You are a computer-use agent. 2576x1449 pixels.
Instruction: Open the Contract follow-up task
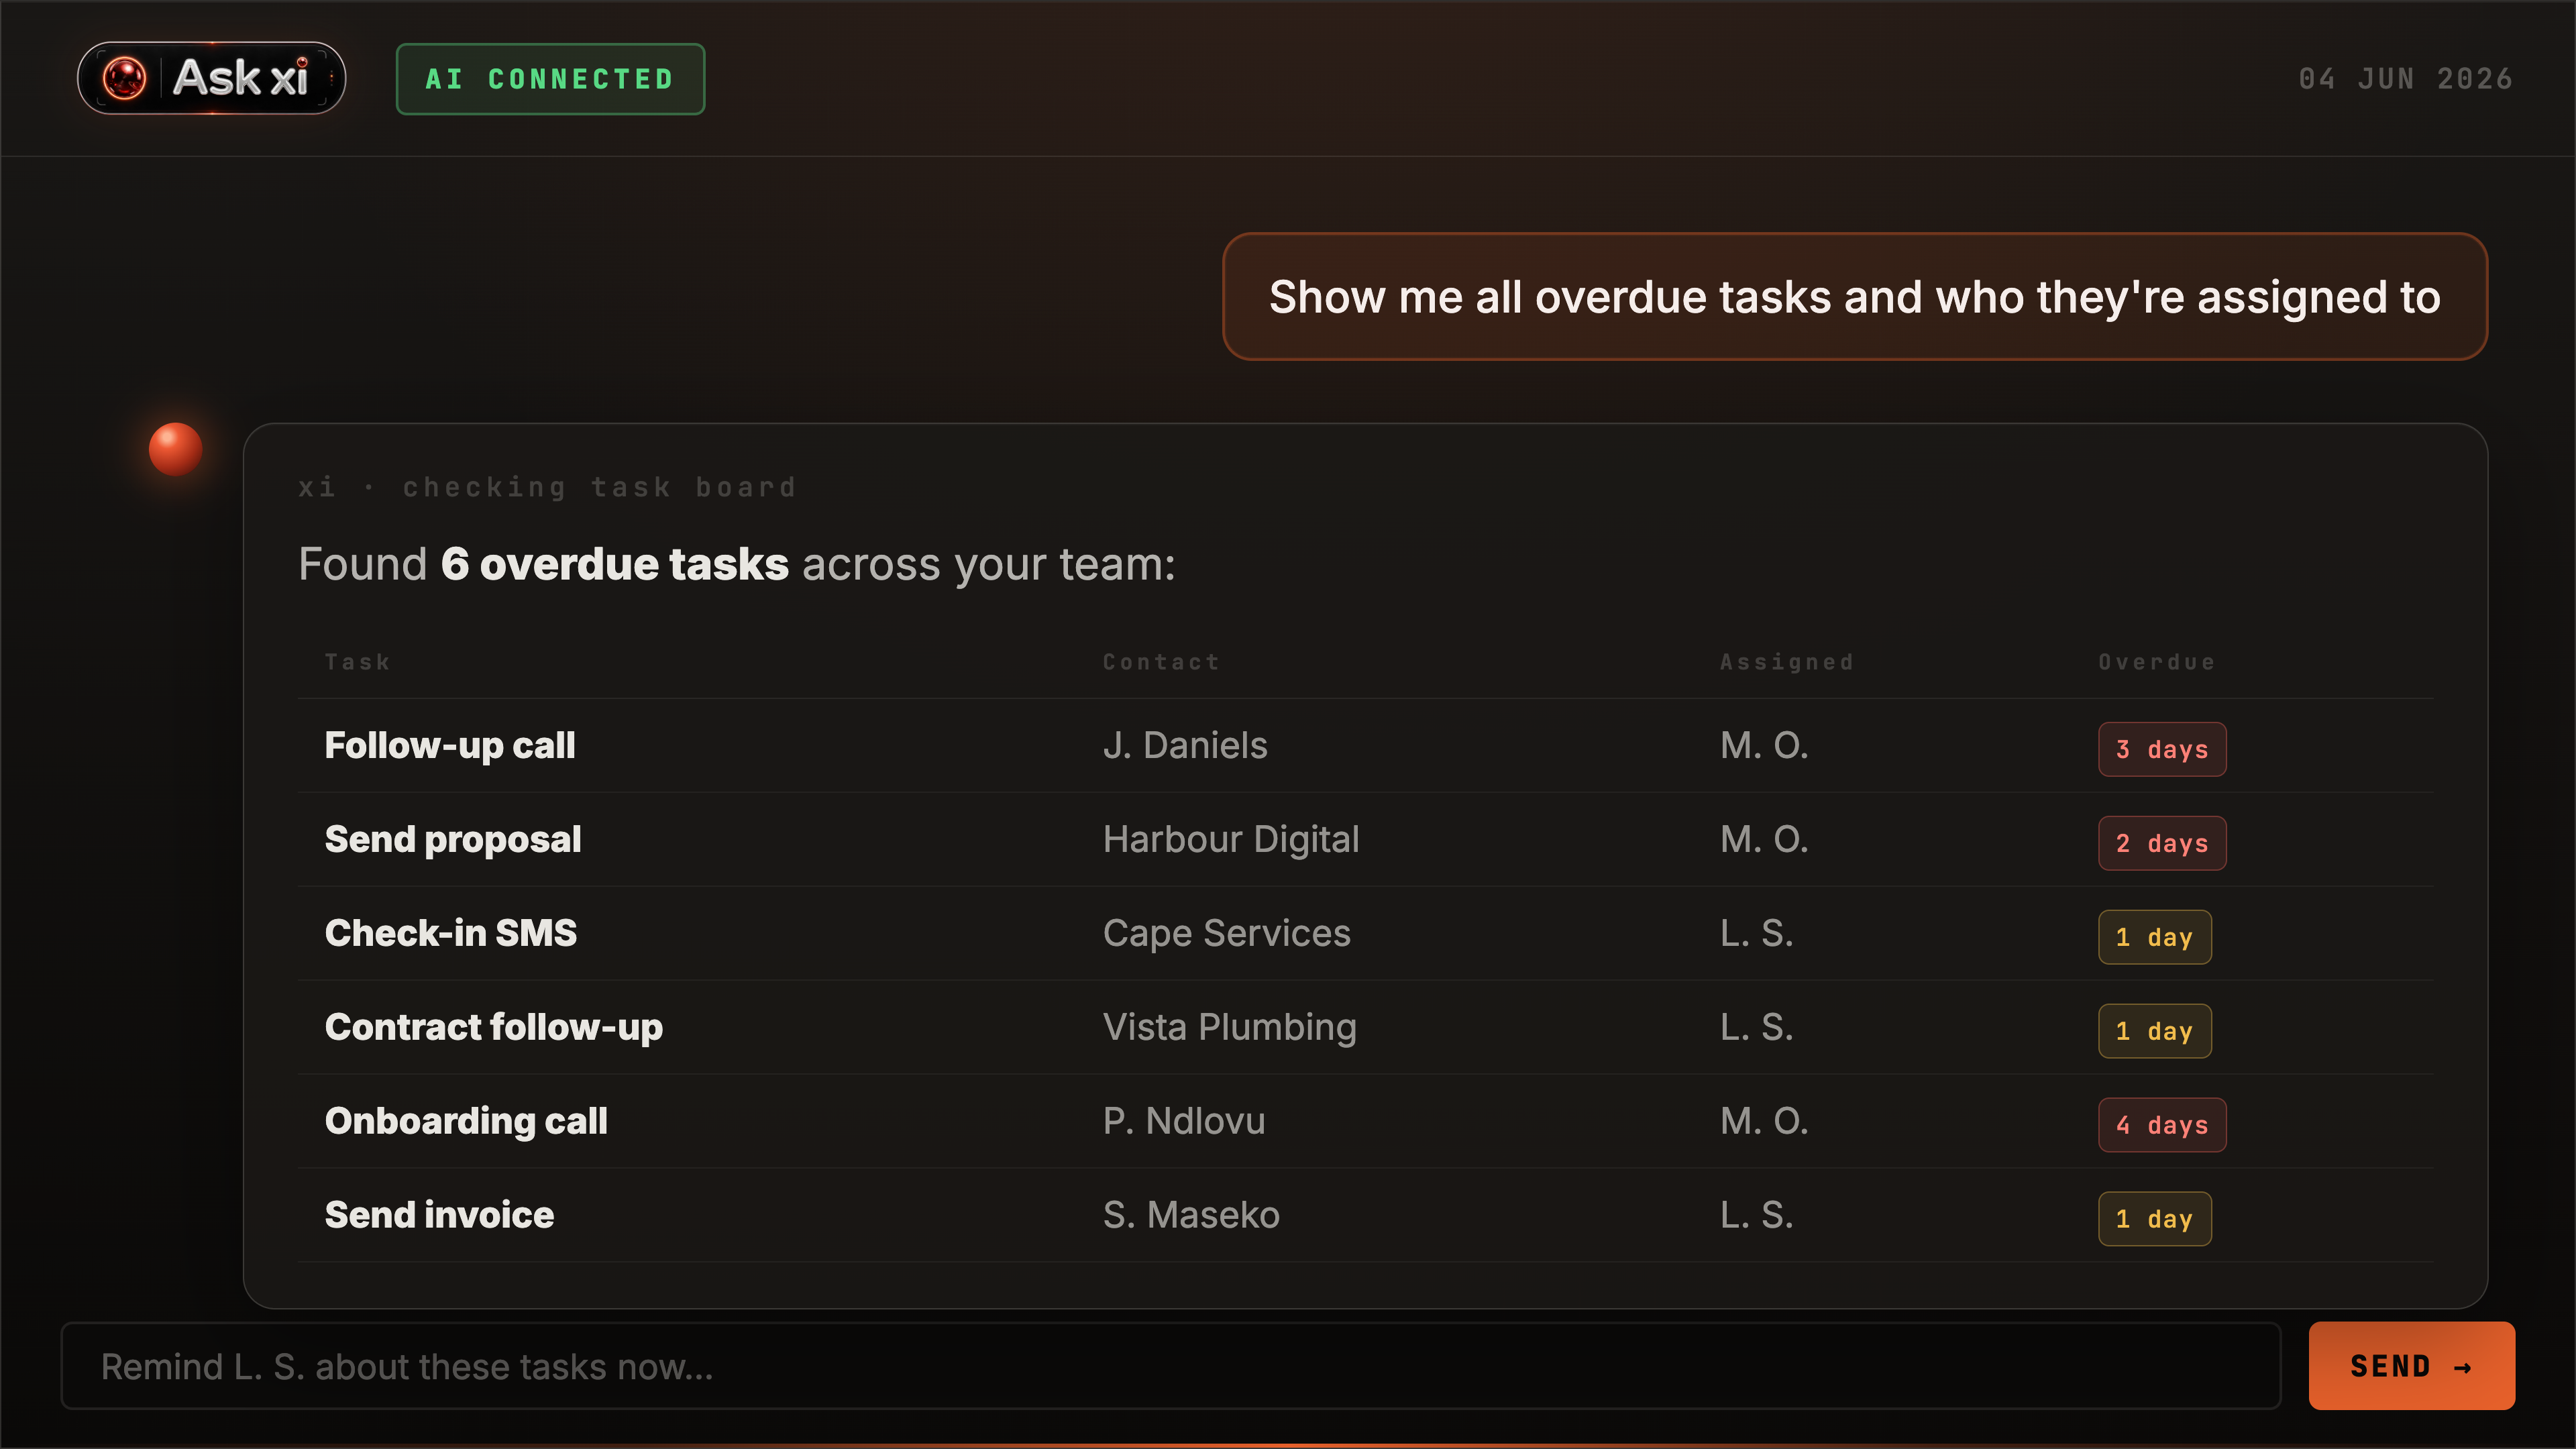pos(494,1028)
